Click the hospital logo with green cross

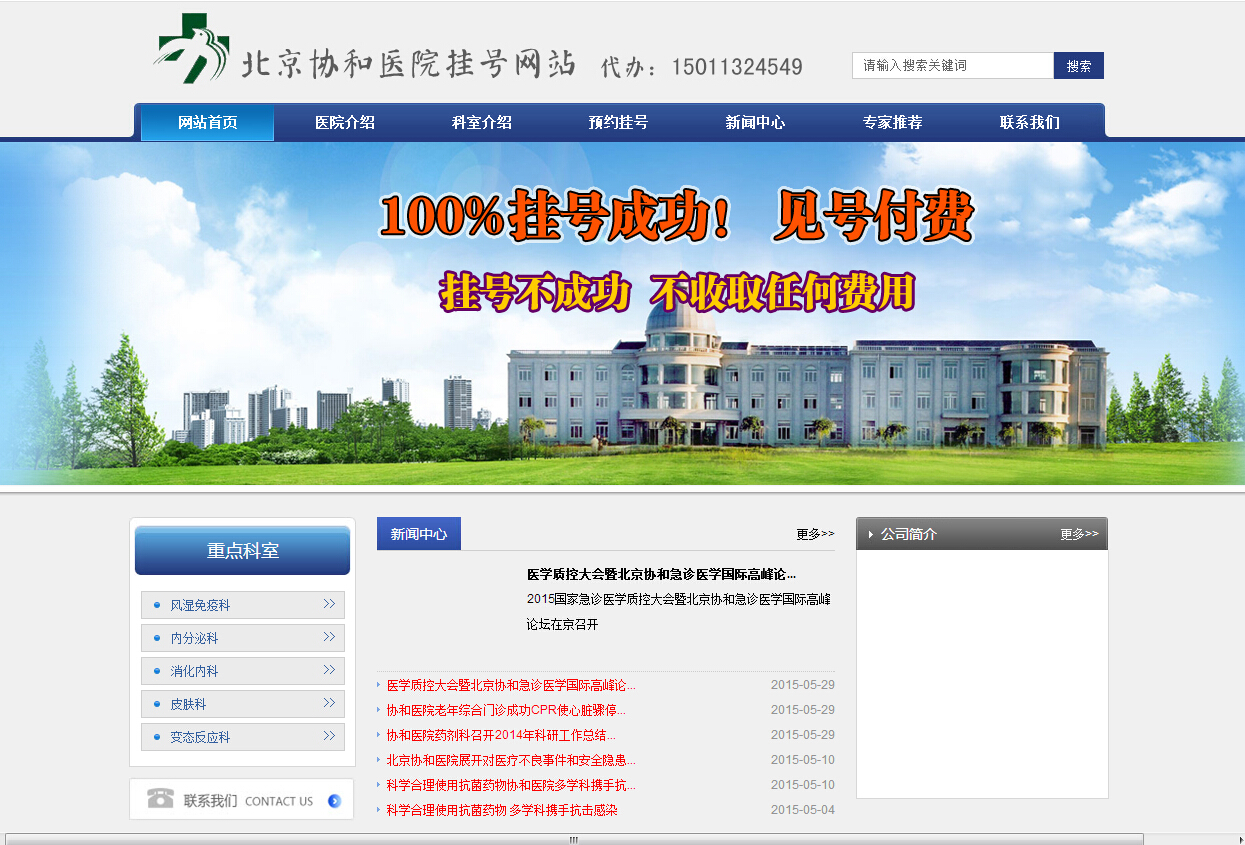193,49
